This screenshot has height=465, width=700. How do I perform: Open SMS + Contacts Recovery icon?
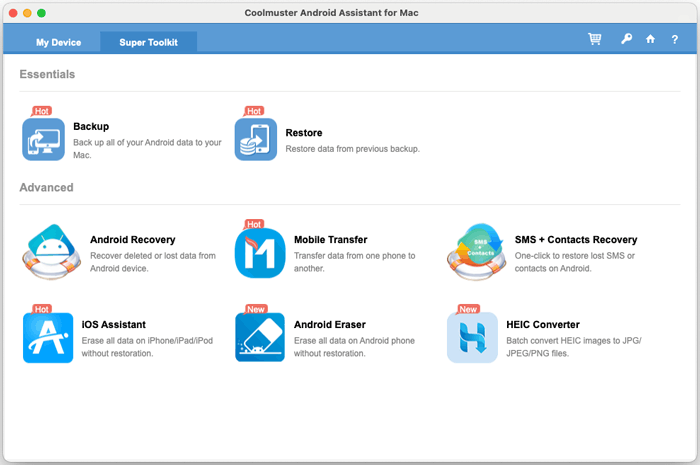476,252
